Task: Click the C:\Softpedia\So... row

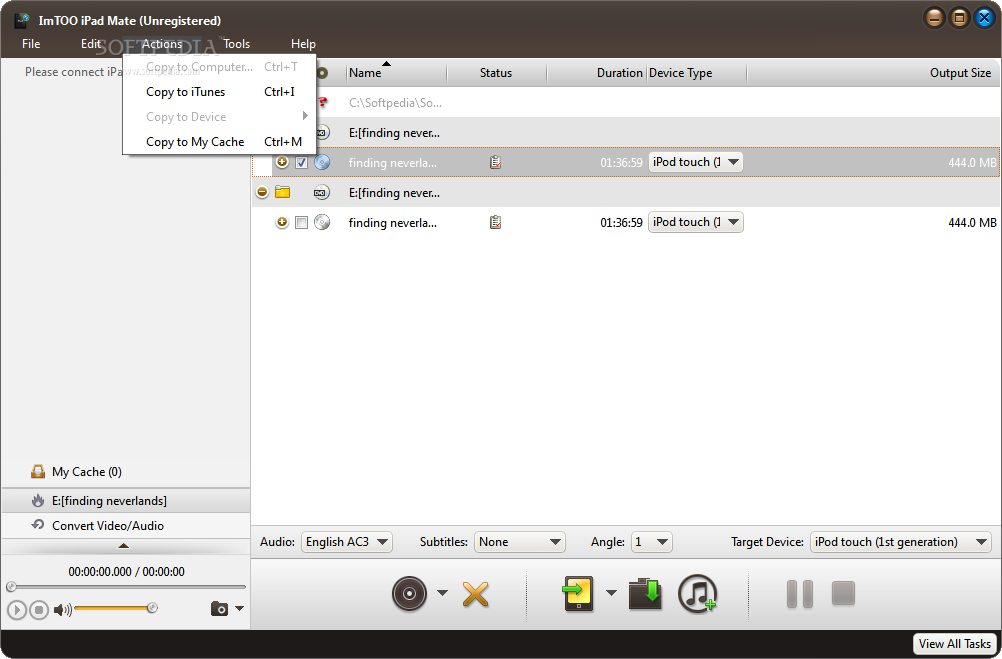Action: click(x=626, y=102)
